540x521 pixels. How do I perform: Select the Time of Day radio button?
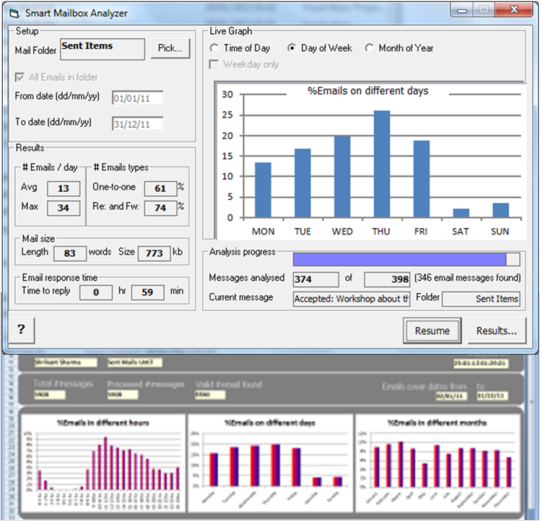[x=214, y=48]
